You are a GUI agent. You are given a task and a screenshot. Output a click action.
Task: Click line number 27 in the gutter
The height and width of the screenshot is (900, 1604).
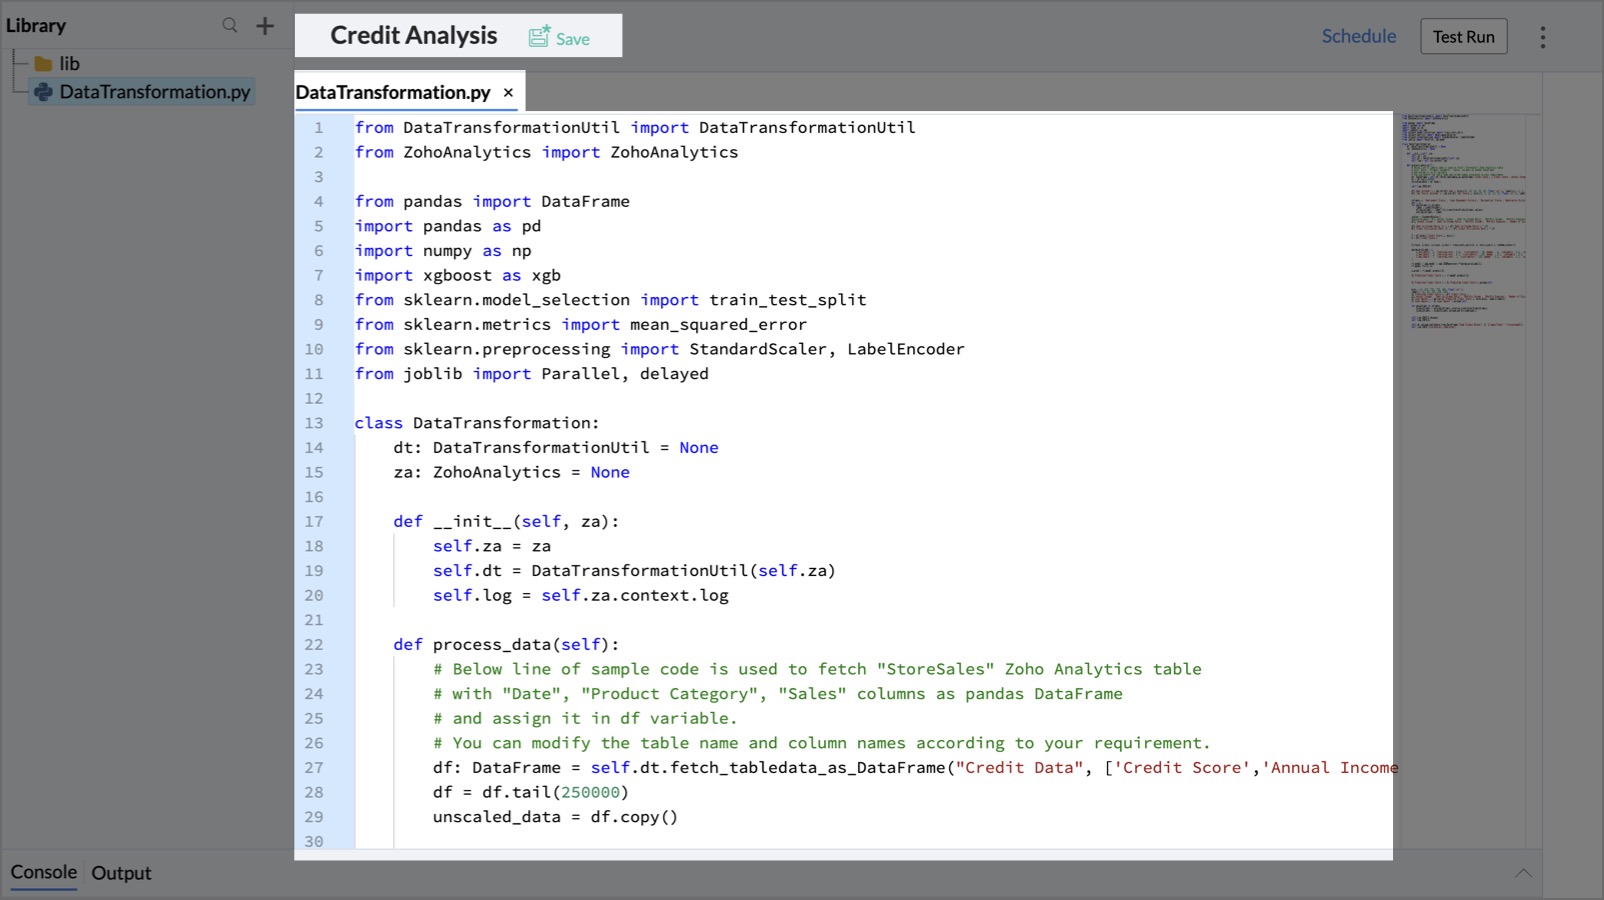point(315,768)
